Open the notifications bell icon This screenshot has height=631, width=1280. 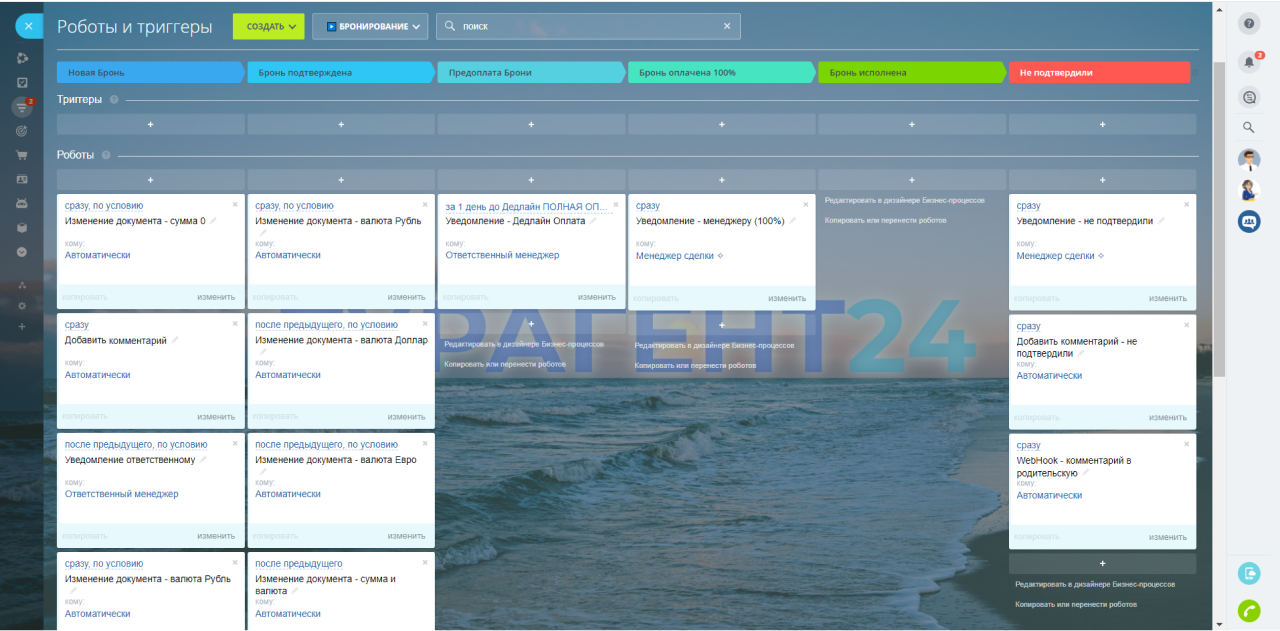[1248, 62]
